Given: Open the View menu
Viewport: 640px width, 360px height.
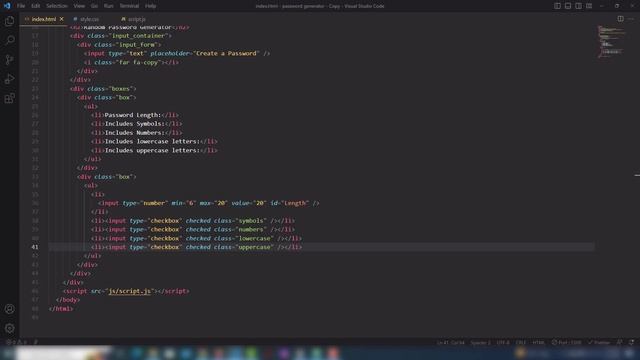Looking at the screenshot, I should click(79, 6).
